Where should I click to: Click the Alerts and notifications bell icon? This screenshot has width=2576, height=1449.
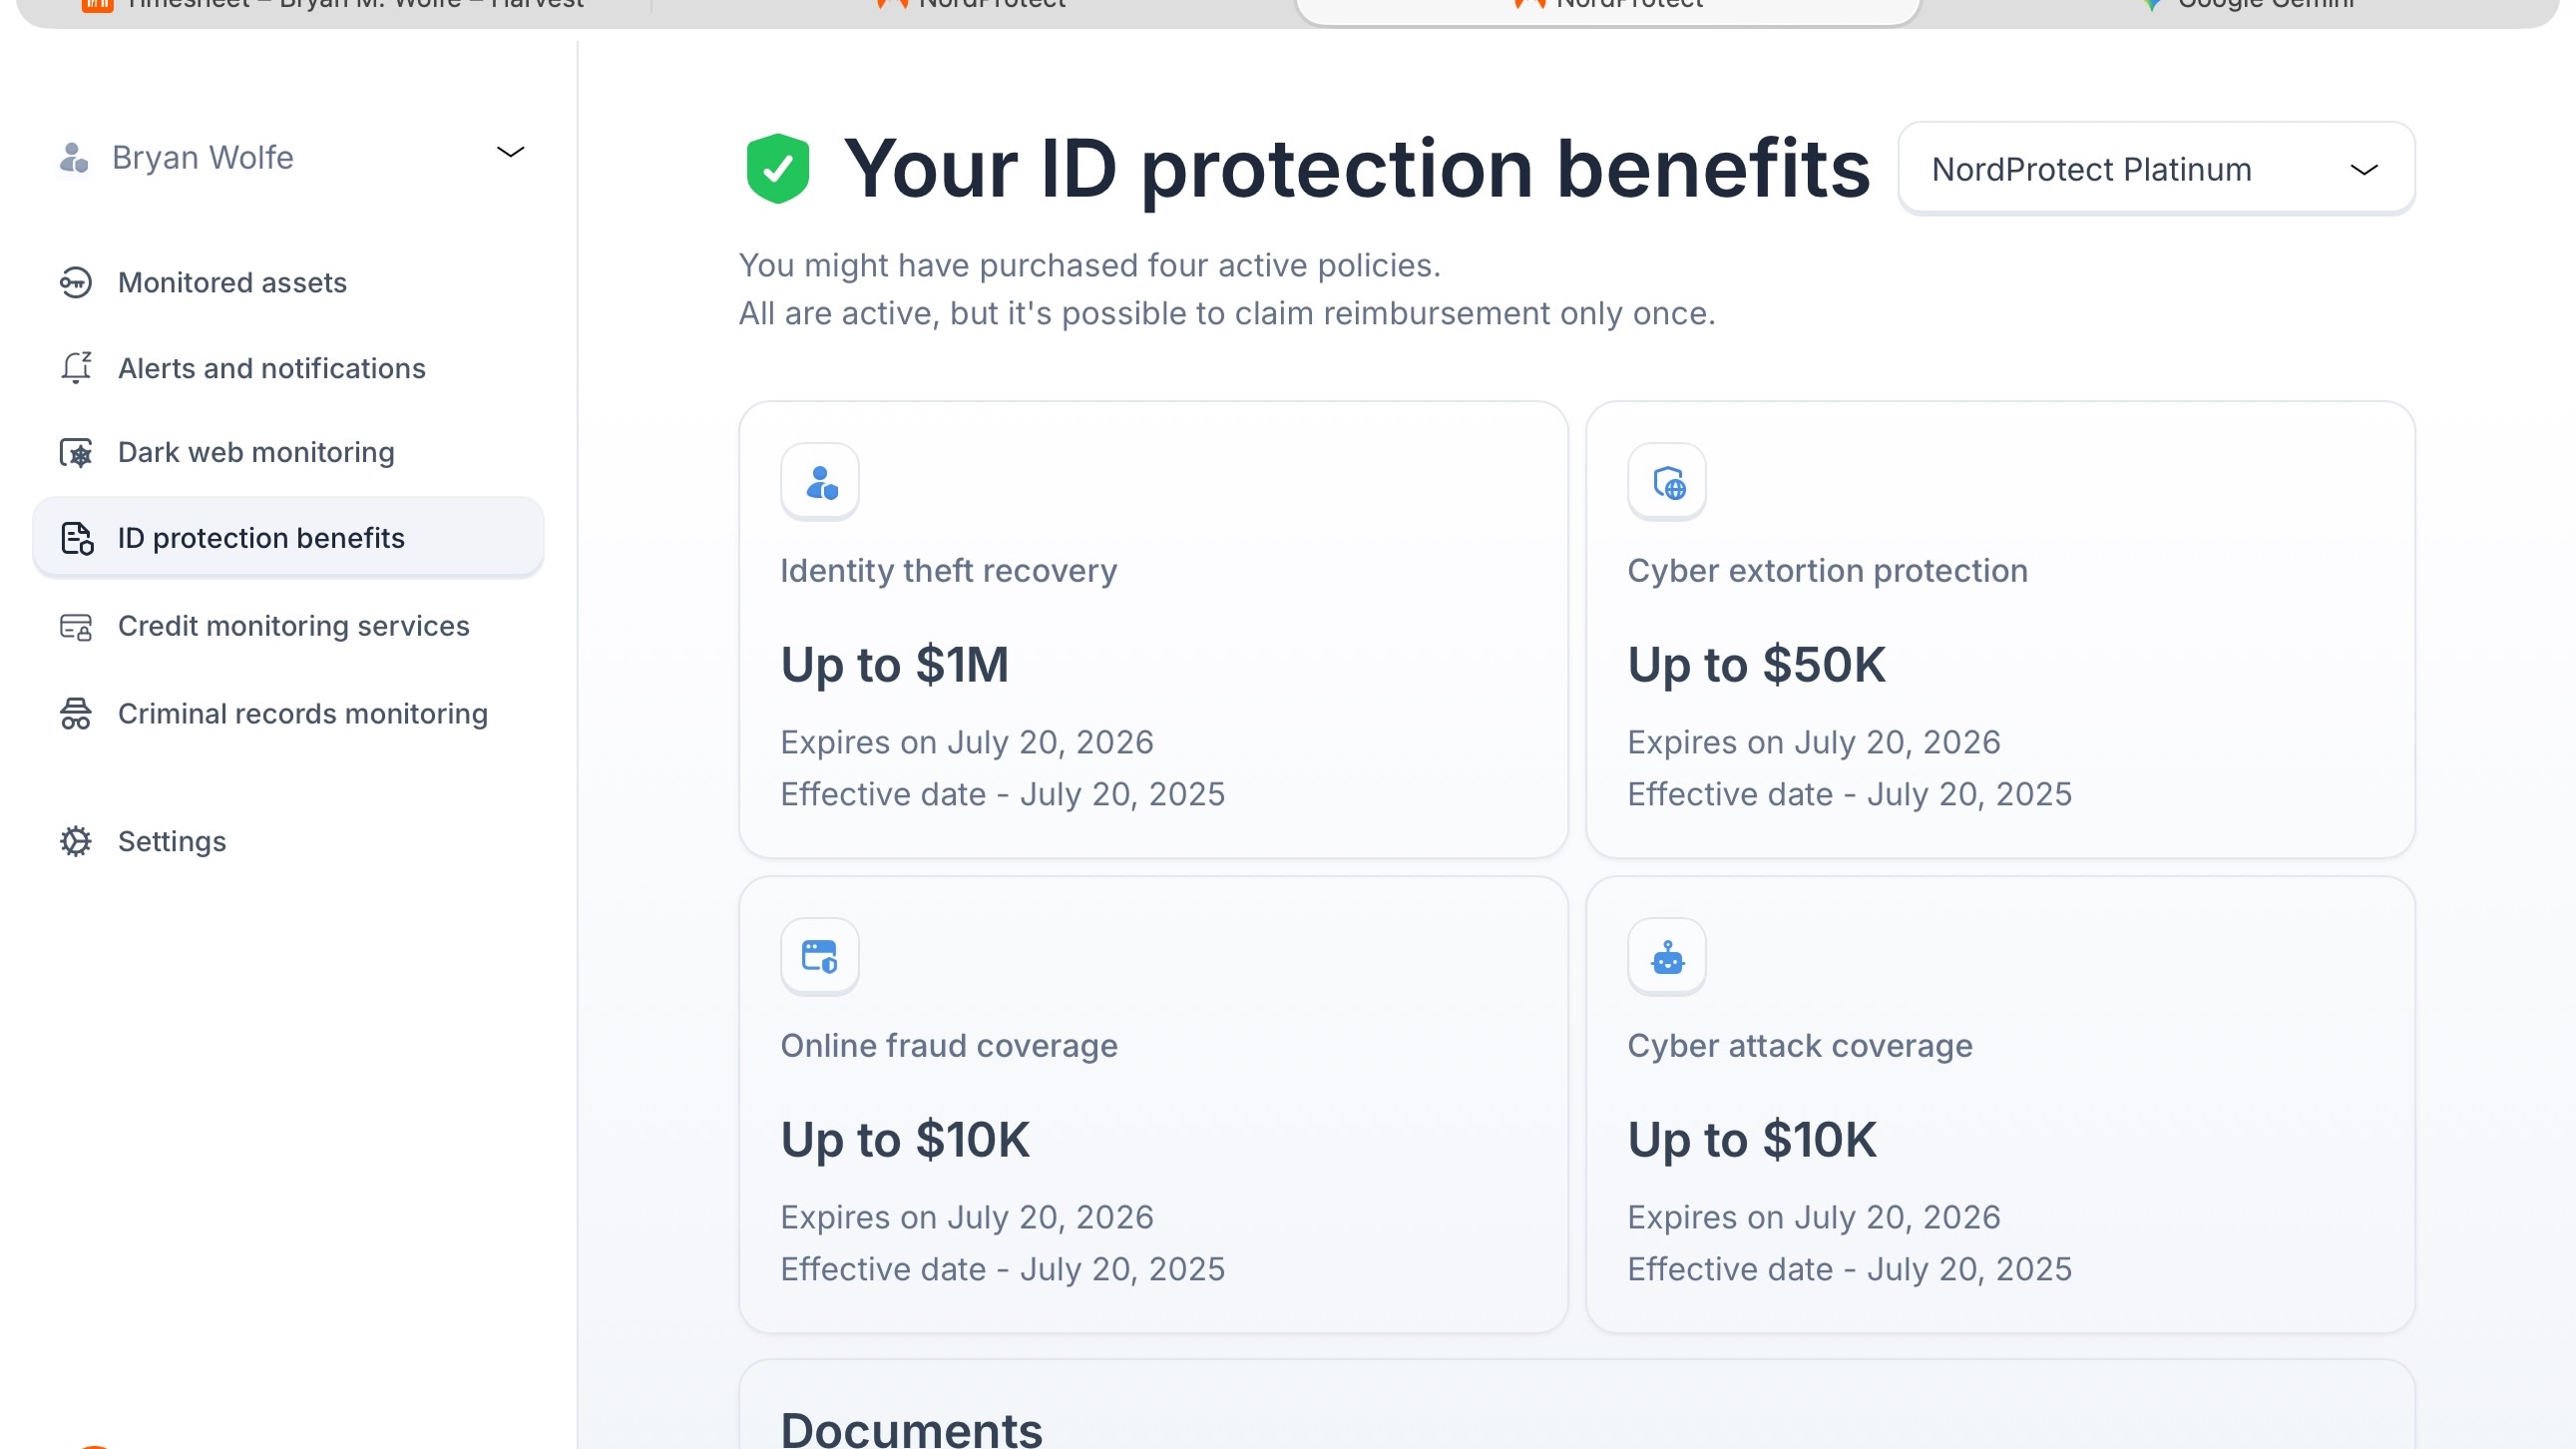[x=76, y=368]
